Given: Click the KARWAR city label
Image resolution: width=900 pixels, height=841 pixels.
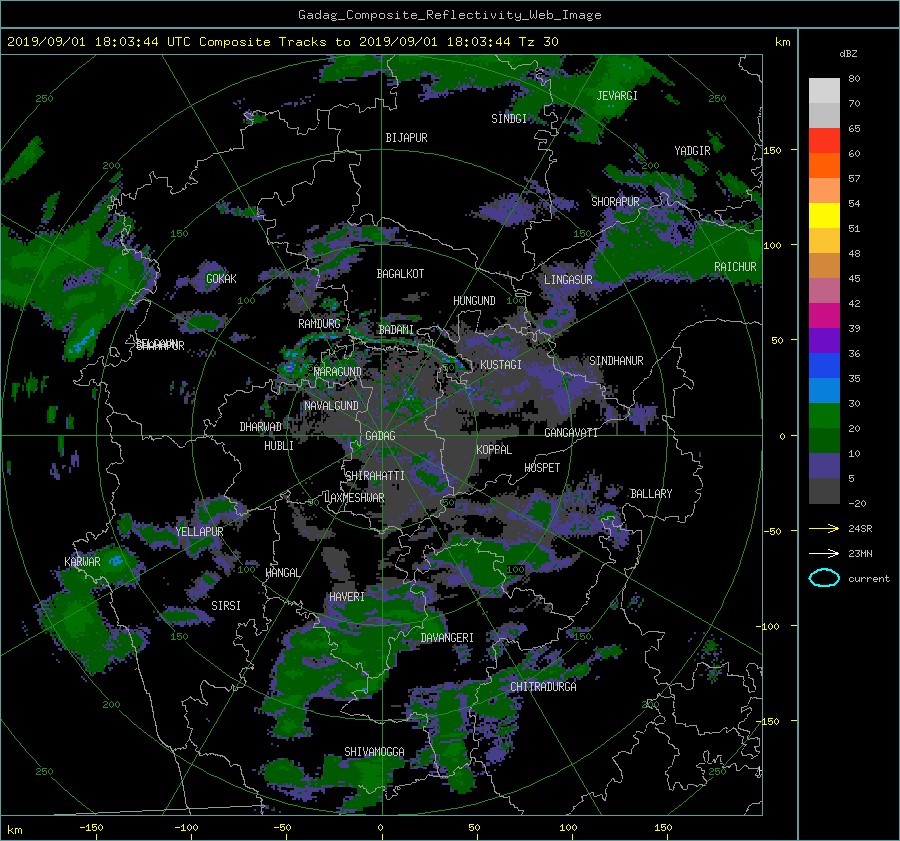Looking at the screenshot, I should tap(82, 562).
